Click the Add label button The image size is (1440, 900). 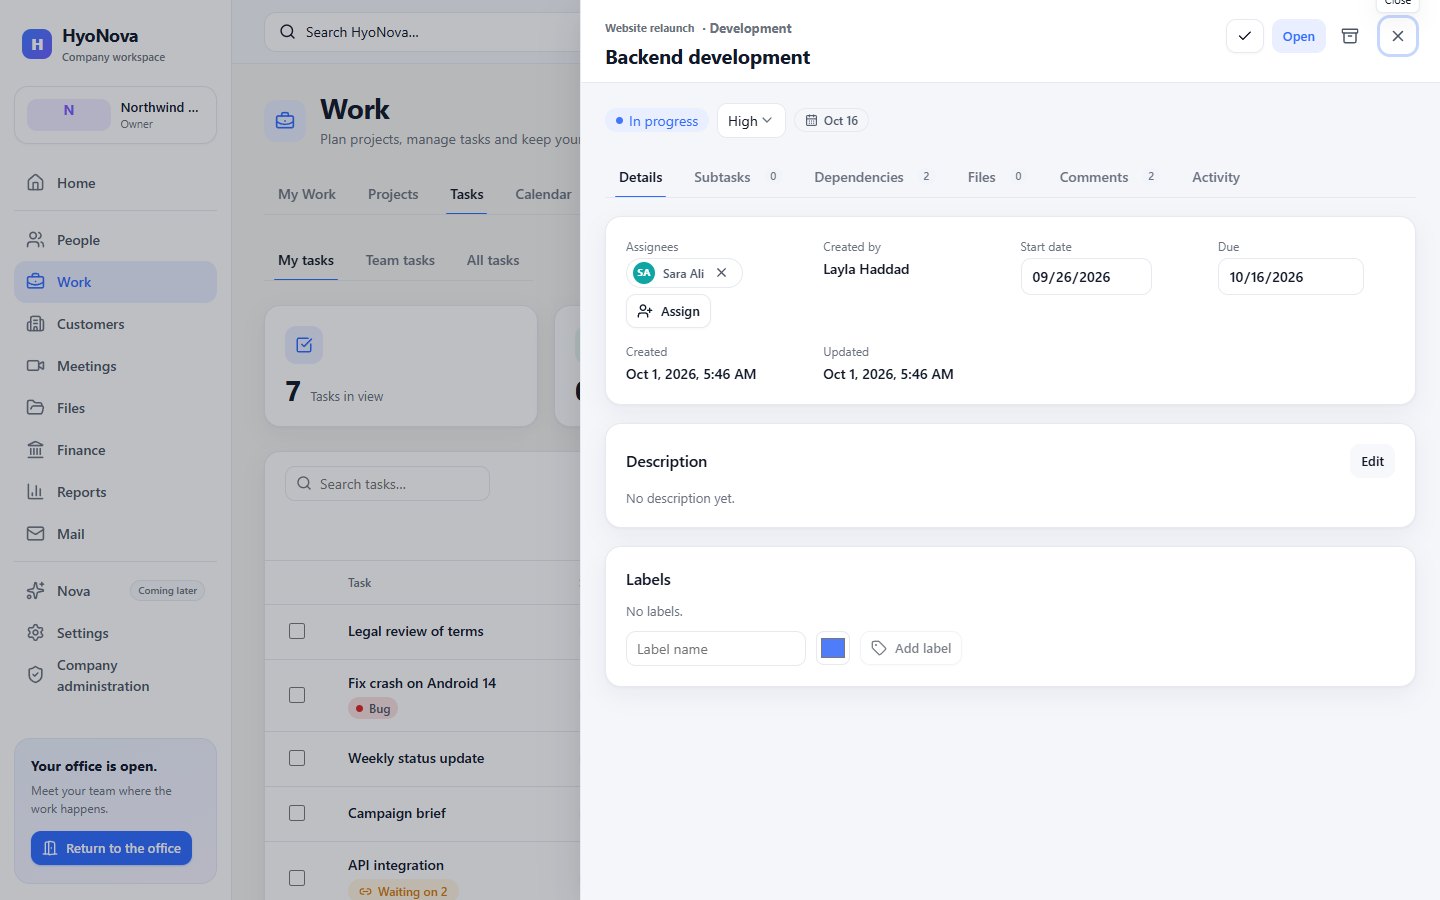pyautogui.click(x=911, y=648)
